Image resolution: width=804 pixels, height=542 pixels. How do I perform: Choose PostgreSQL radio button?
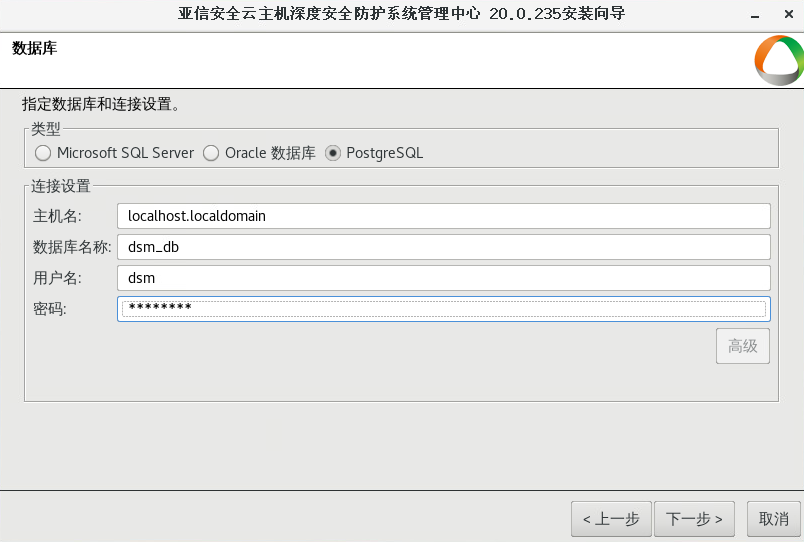[374, 153]
